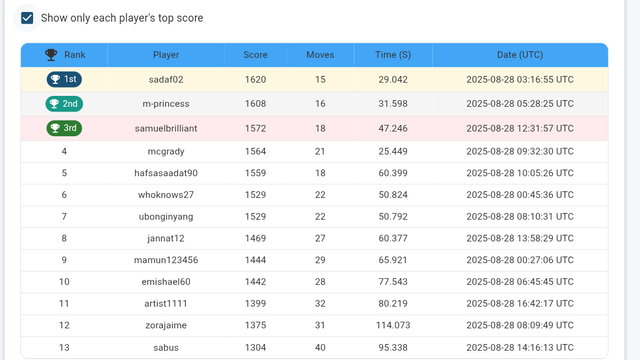Click the time value 50.792
Image resolution: width=640 pixels, height=360 pixels.
pyautogui.click(x=393, y=217)
